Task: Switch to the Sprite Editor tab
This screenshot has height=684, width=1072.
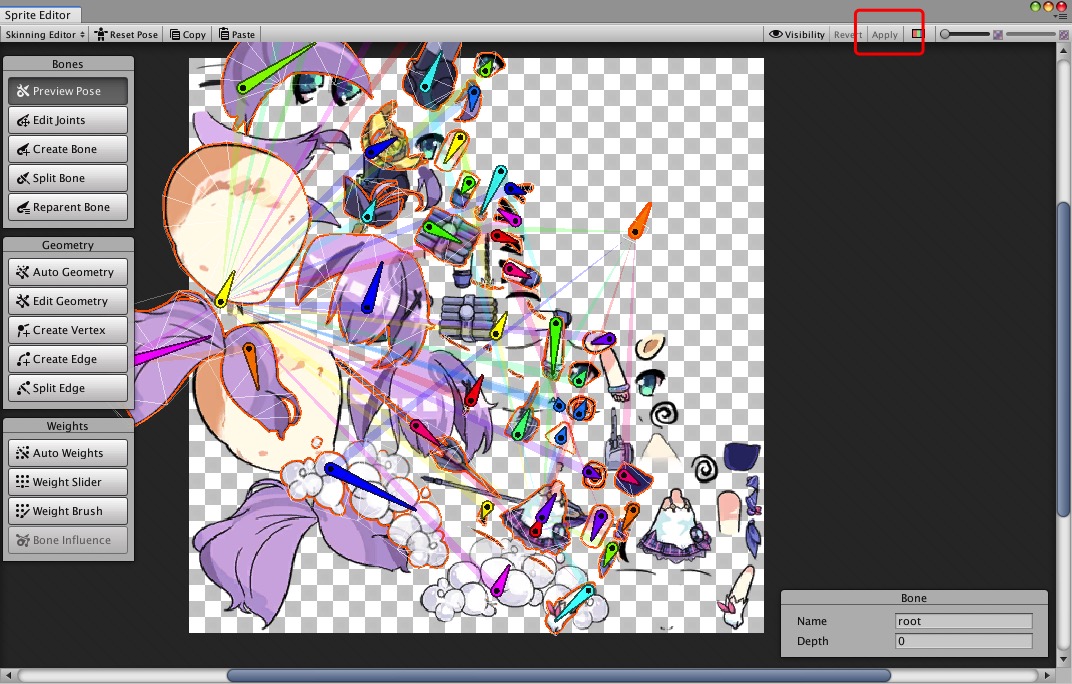Action: [x=40, y=15]
